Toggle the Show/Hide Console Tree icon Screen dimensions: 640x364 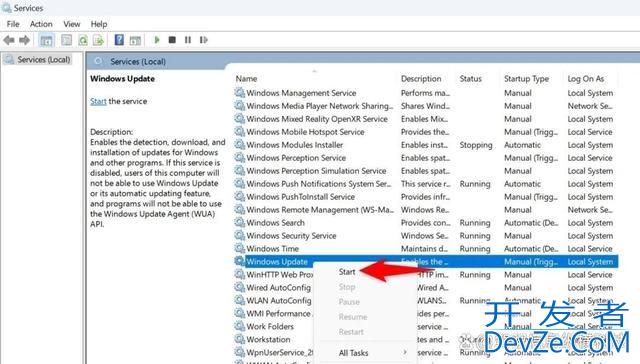point(46,40)
